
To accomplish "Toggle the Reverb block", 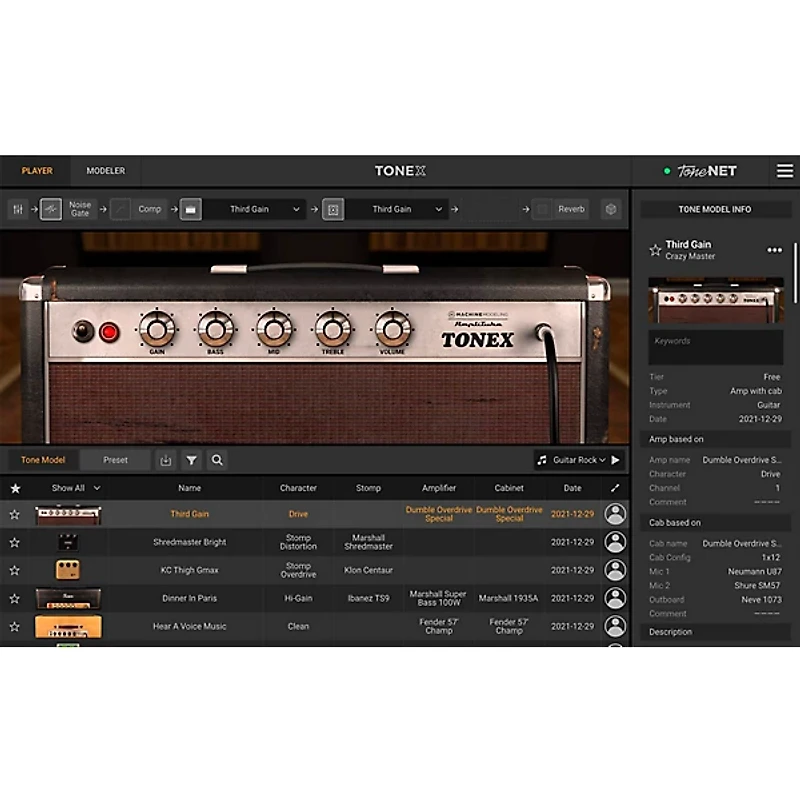I will click(x=542, y=209).
